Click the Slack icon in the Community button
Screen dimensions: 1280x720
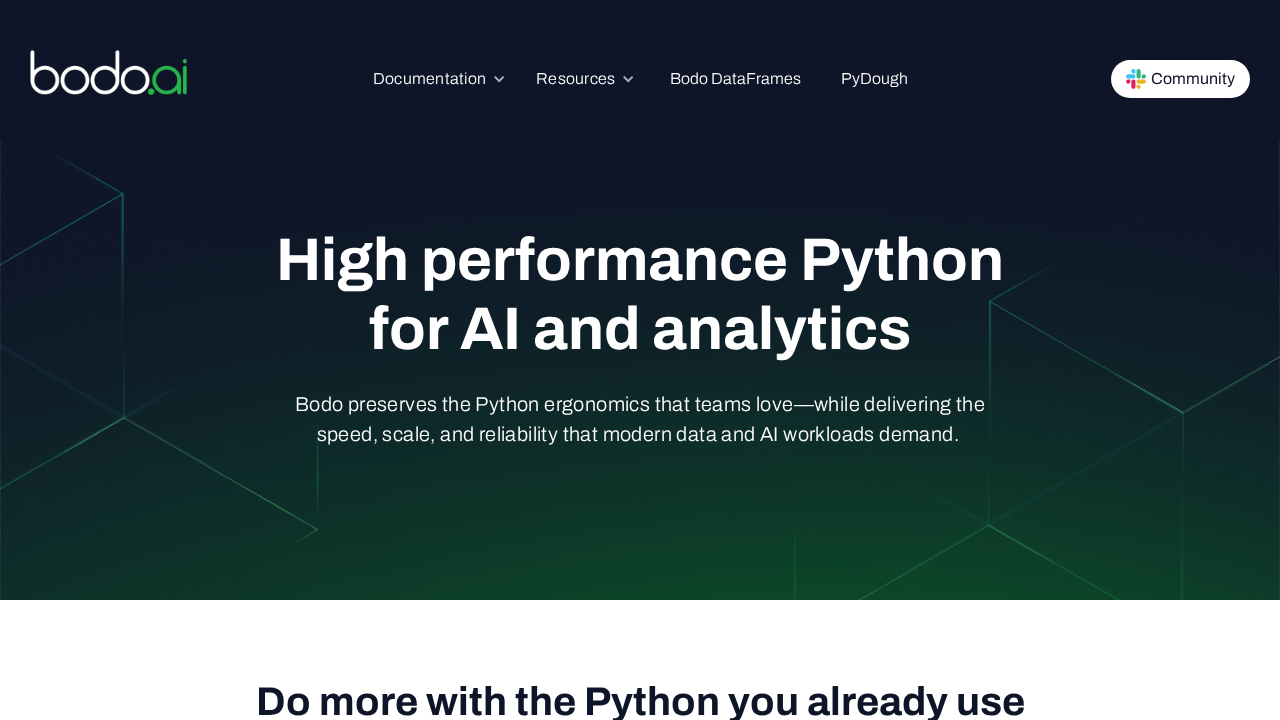click(1135, 79)
